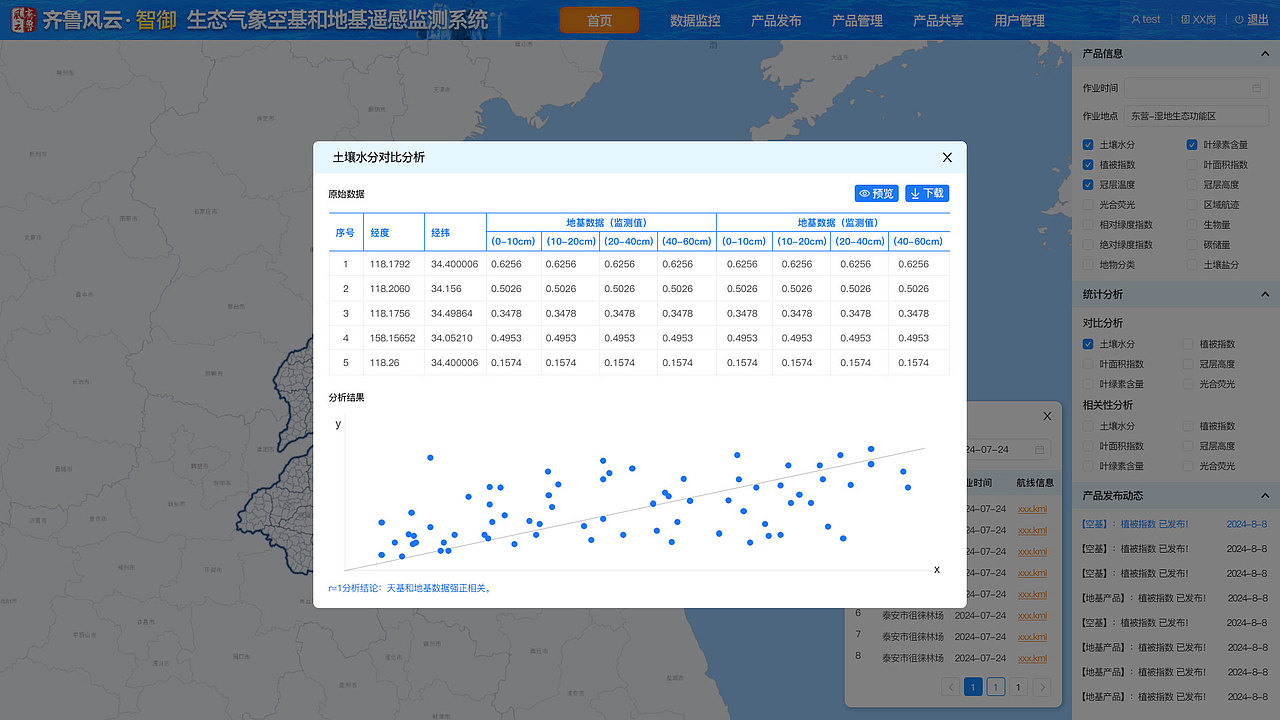Click the 经度 column header
Image resolution: width=1280 pixels, height=720 pixels.
pyautogui.click(x=394, y=232)
